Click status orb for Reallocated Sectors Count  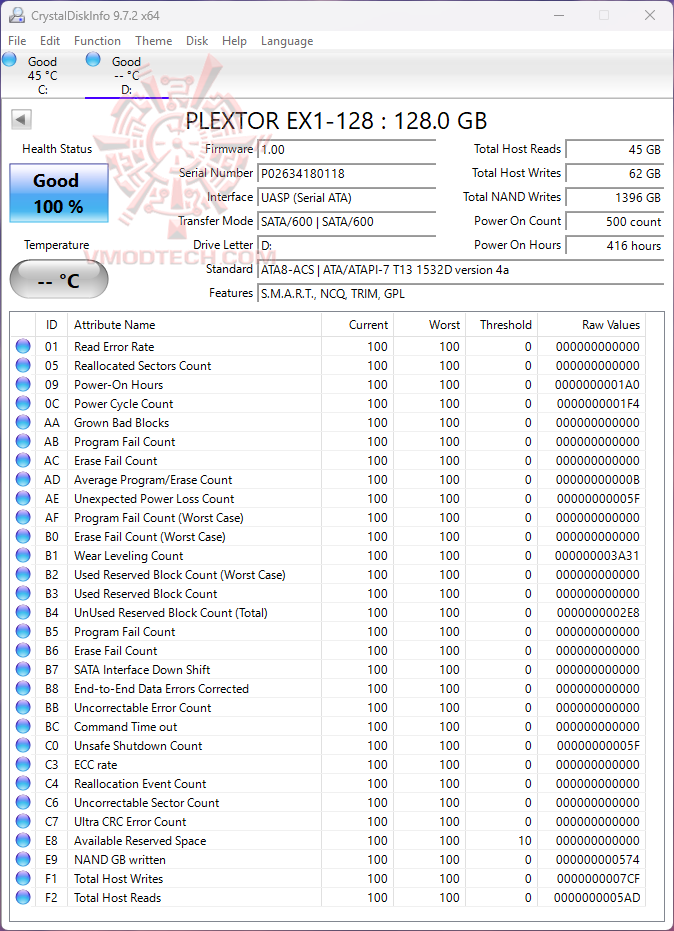click(x=23, y=365)
